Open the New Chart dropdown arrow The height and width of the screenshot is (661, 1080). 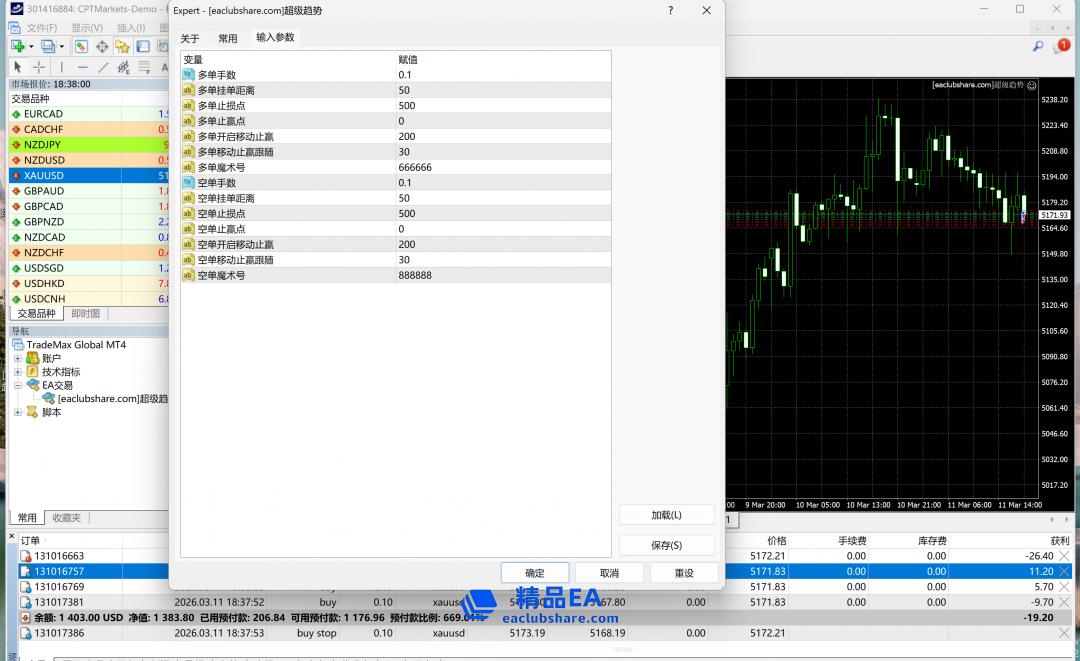[x=31, y=46]
